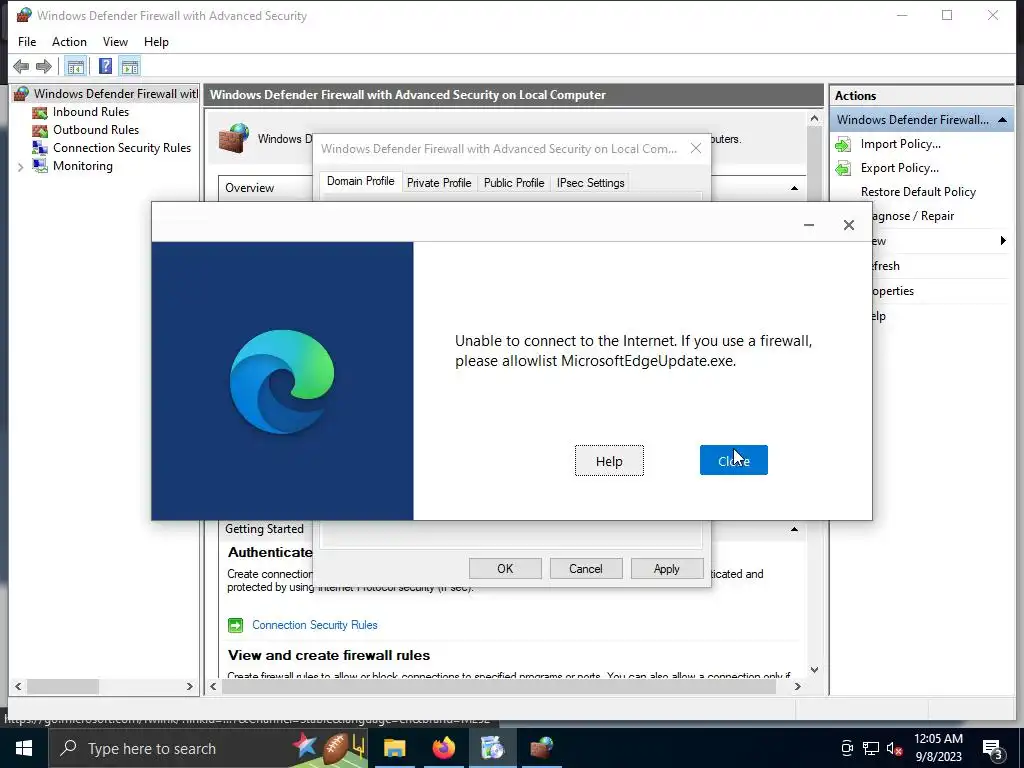Click green arrow beside Connection Security Rules link
The width and height of the screenshot is (1024, 768).
tap(235, 626)
